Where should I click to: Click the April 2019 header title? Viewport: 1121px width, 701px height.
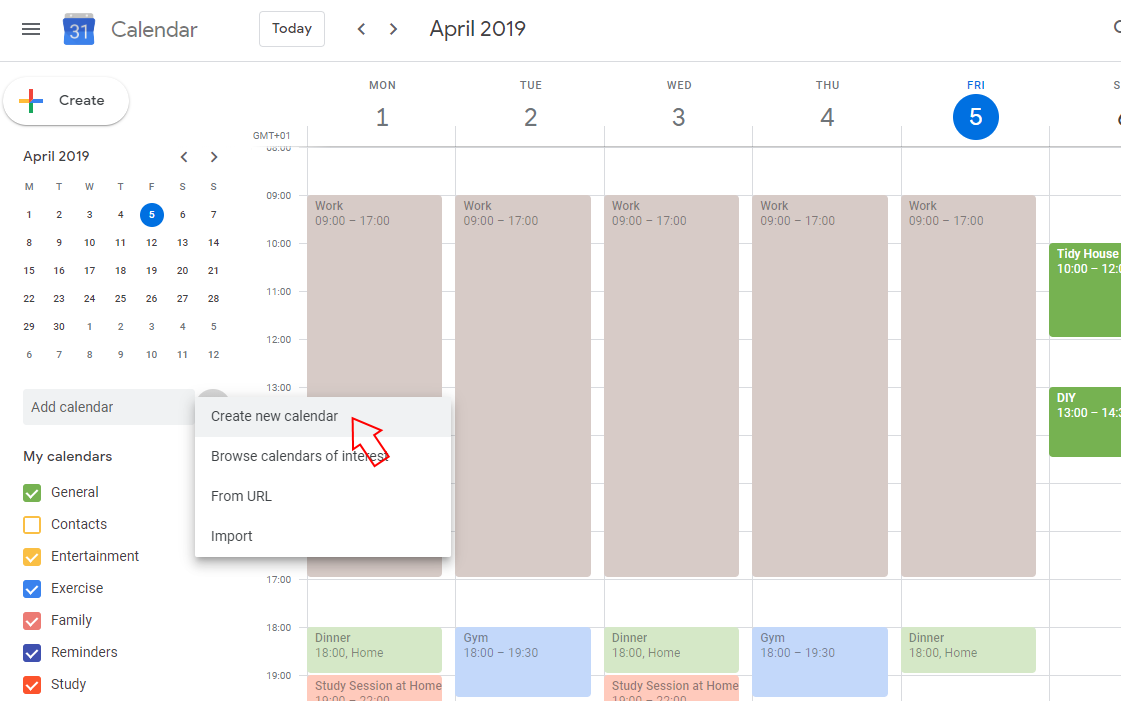(478, 29)
